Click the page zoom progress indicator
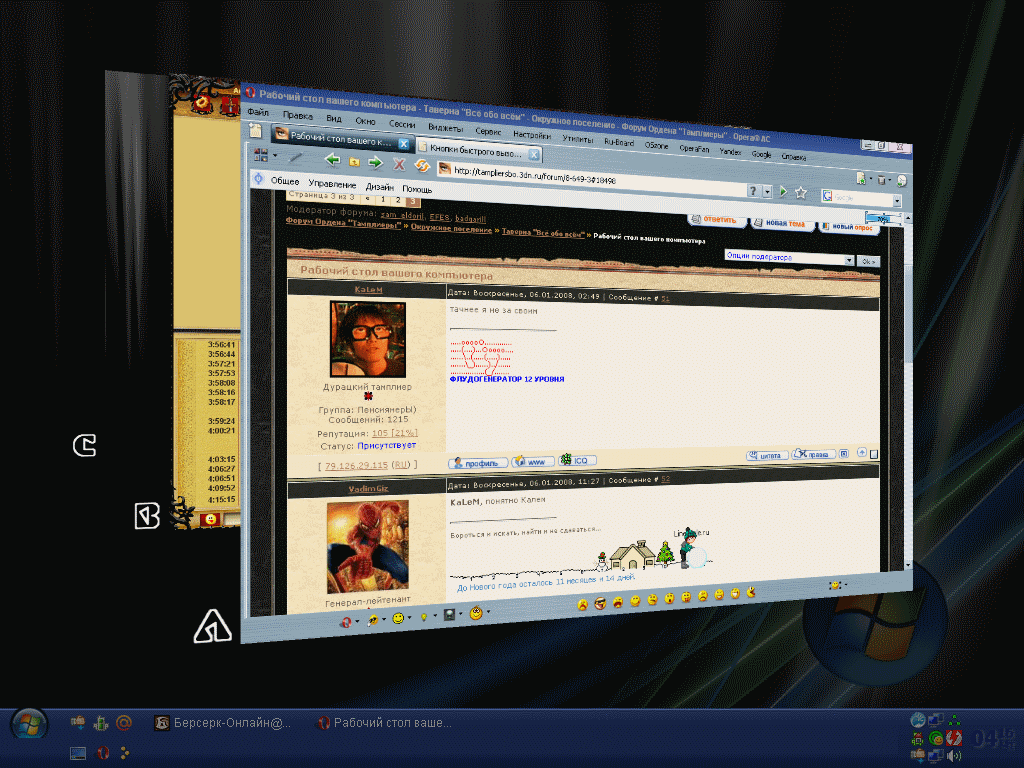This screenshot has width=1024, height=768. [x=882, y=217]
